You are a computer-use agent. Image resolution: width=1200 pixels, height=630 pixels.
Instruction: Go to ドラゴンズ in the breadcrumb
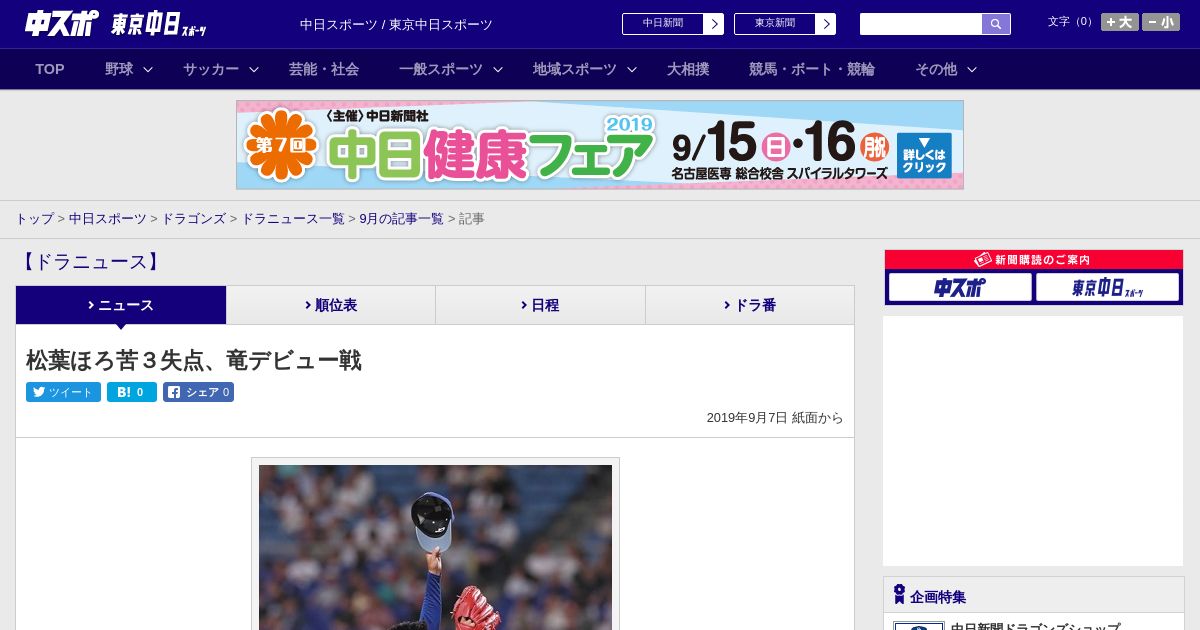tap(194, 219)
